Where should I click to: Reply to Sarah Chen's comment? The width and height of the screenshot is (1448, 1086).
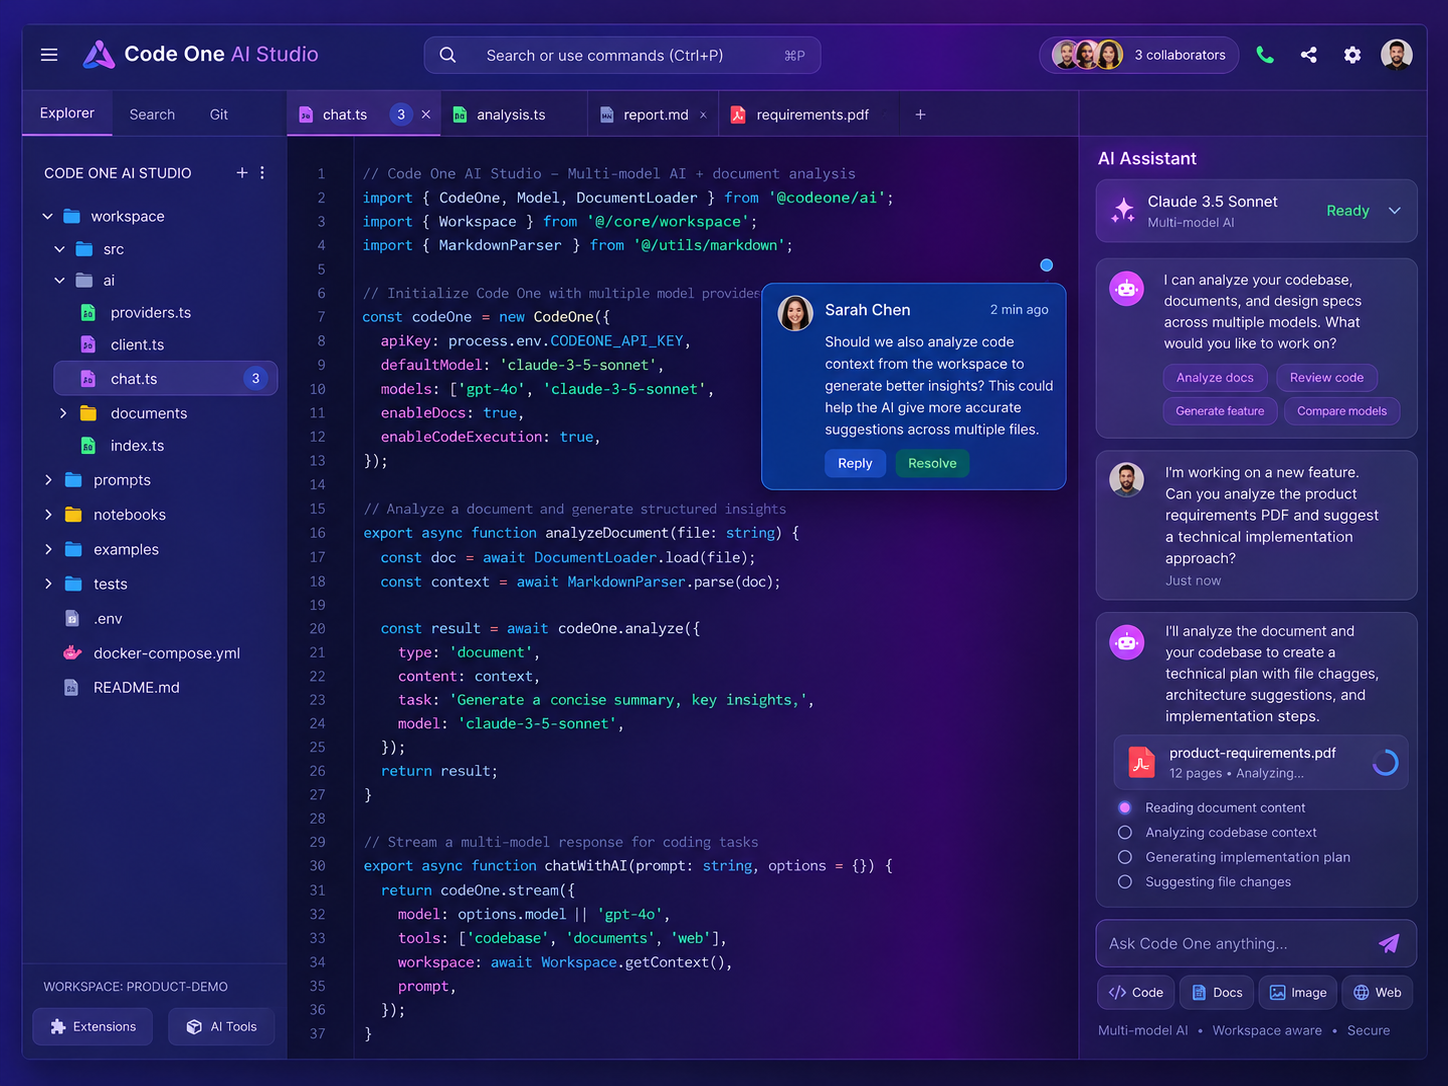tap(855, 463)
